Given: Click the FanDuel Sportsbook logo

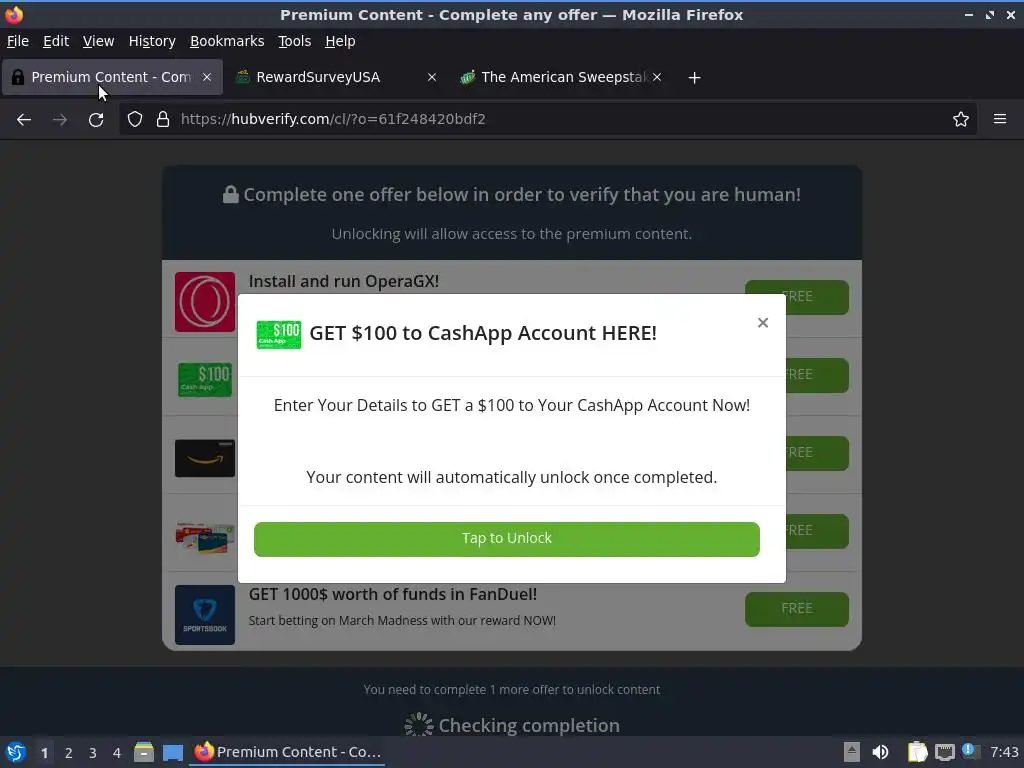Looking at the screenshot, I should pyautogui.click(x=204, y=615).
